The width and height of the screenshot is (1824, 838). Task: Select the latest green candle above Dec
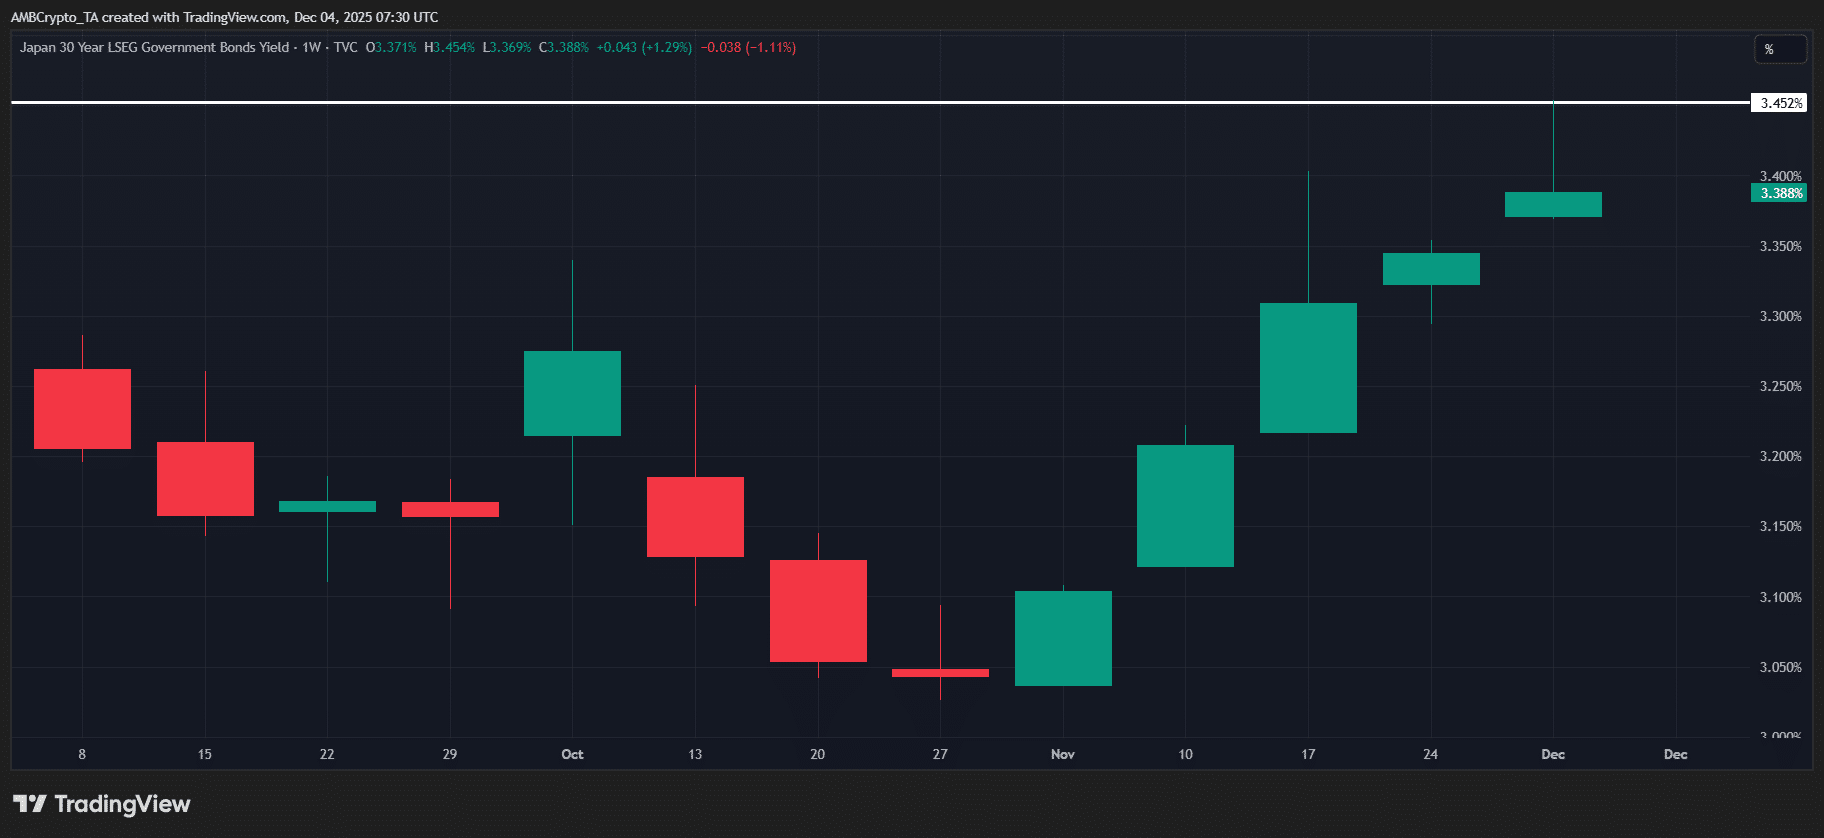click(1553, 204)
